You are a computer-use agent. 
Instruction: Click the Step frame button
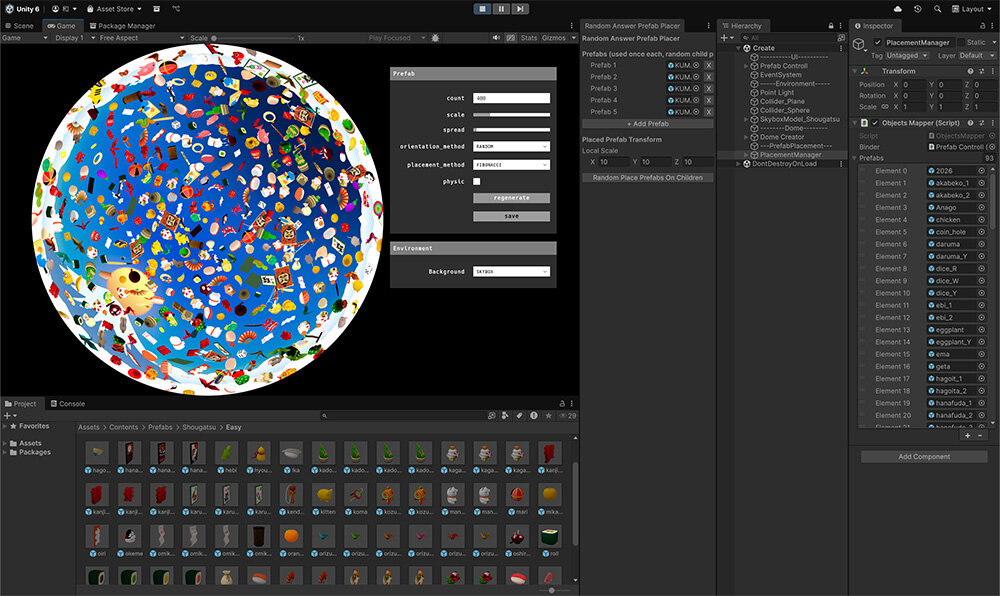coord(519,9)
